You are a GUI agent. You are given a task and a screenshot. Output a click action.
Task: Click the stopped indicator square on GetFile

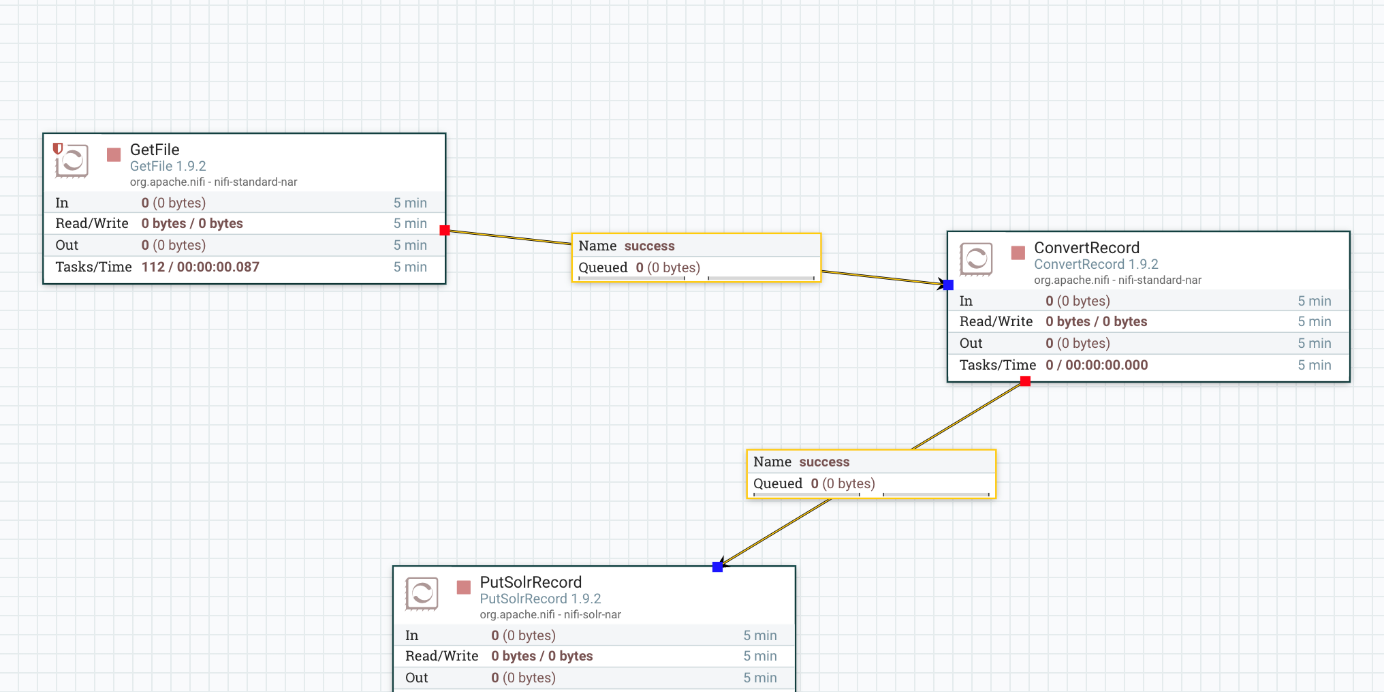point(113,154)
